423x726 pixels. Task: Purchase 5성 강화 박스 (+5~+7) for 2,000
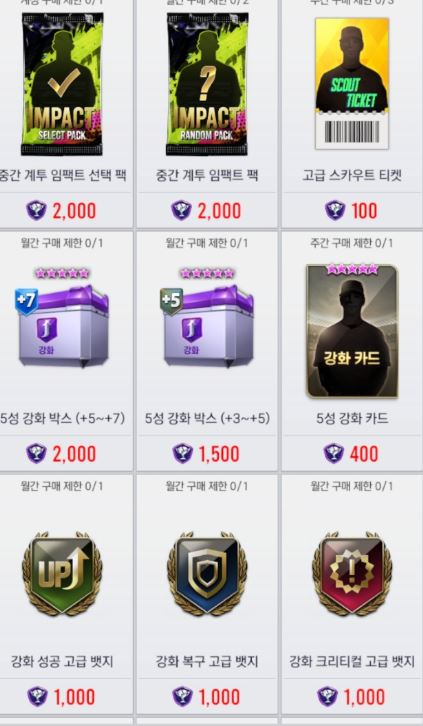tap(62, 453)
